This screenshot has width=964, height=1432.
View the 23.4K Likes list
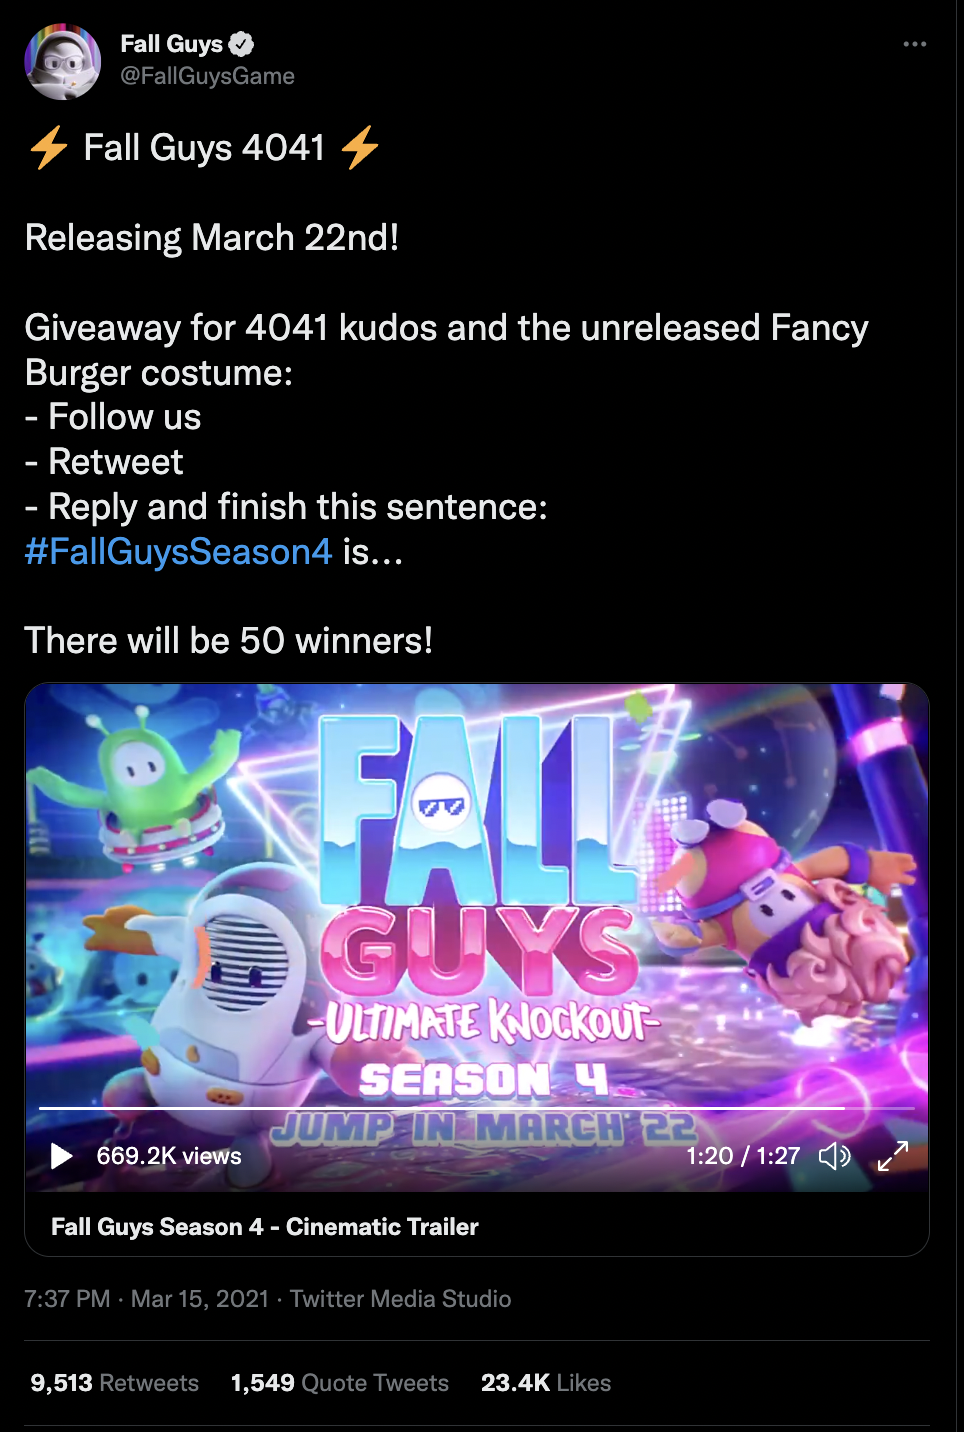(546, 1383)
